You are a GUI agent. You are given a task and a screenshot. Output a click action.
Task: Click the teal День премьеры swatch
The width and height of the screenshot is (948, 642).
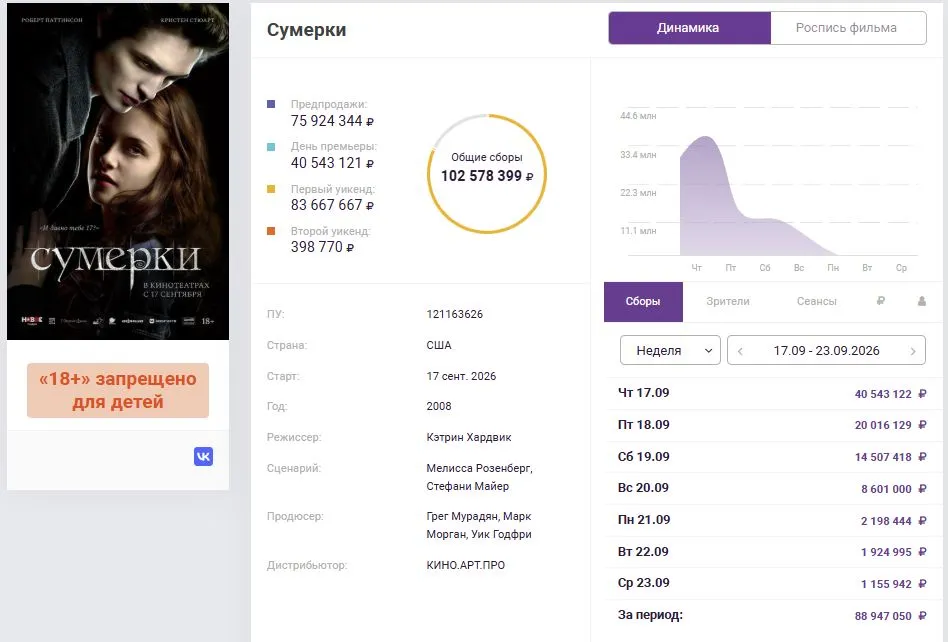(271, 146)
